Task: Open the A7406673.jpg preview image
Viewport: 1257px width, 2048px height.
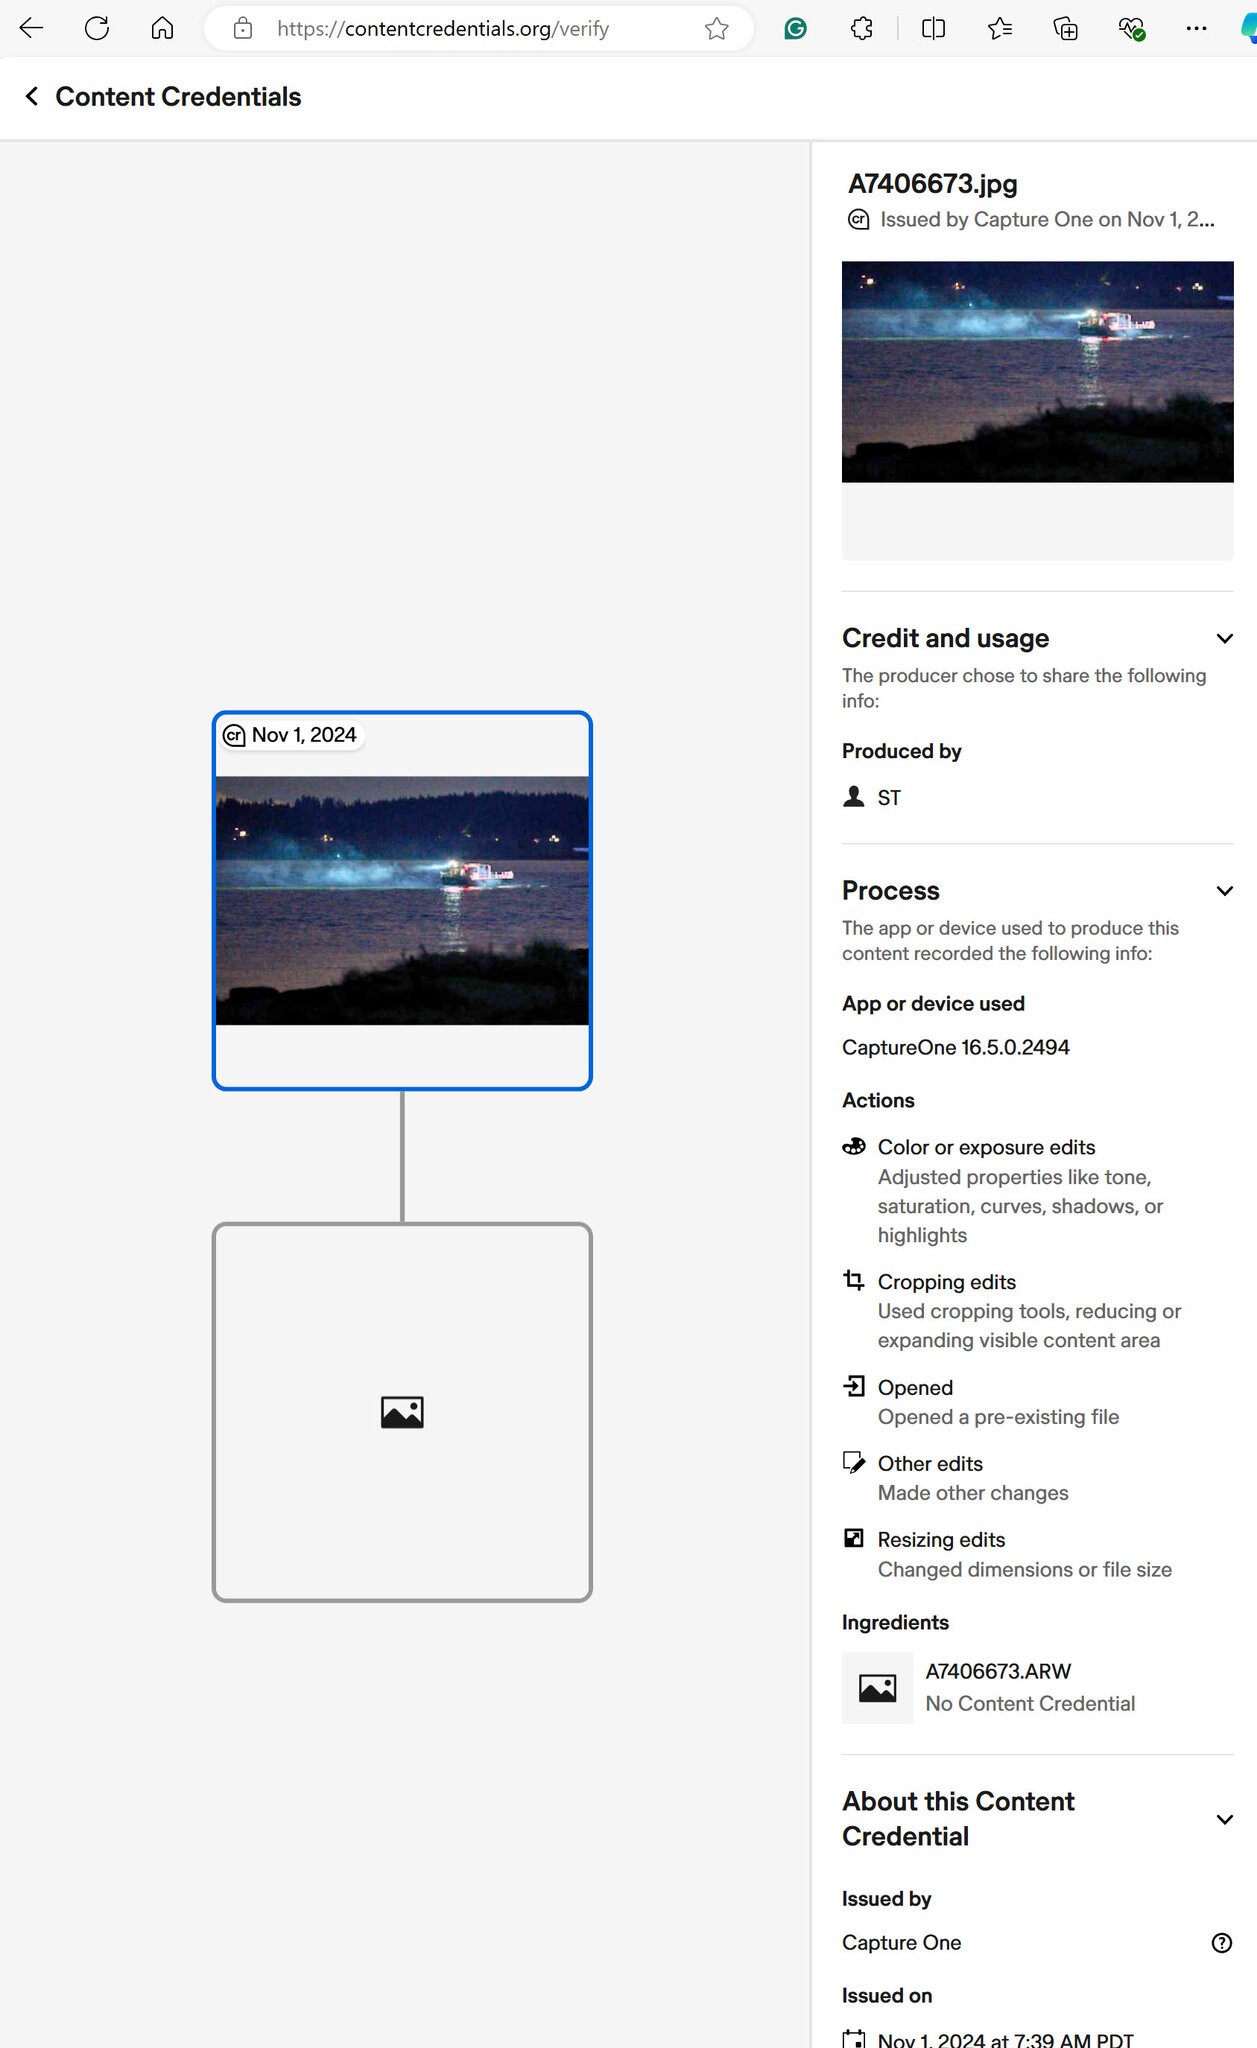Action: pyautogui.click(x=1037, y=372)
